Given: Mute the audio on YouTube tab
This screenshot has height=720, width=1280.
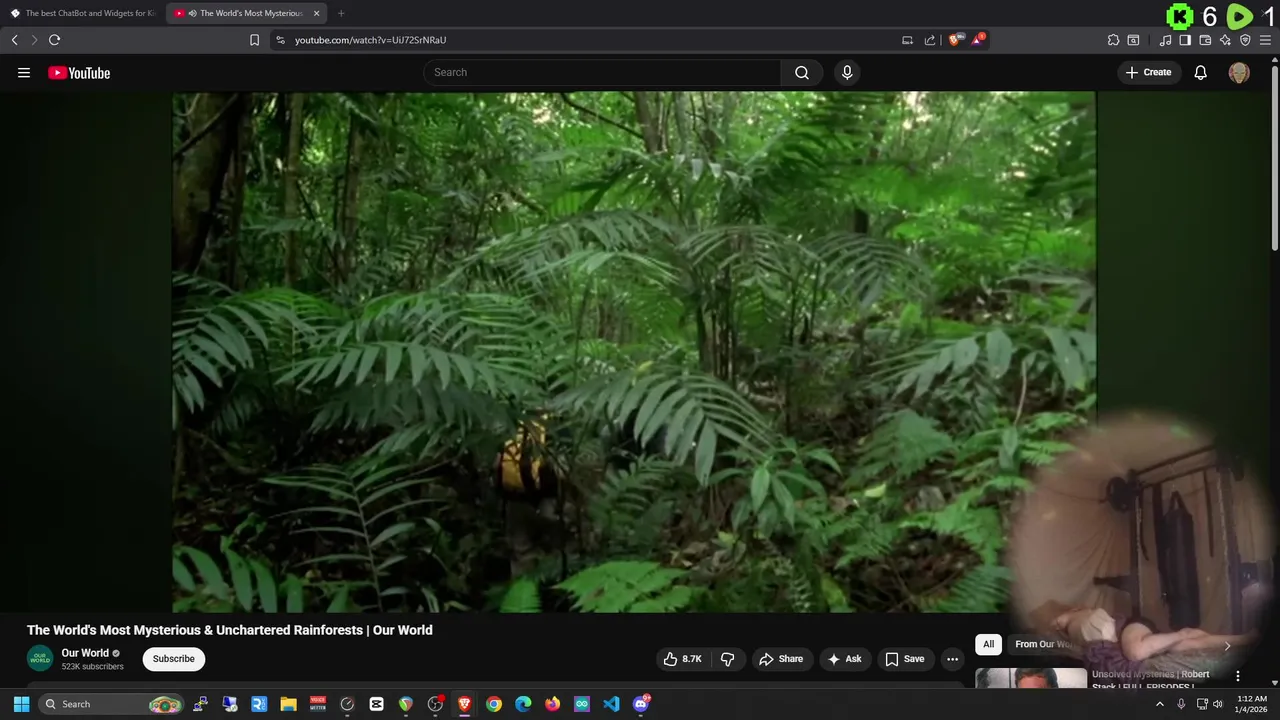Looking at the screenshot, I should tap(192, 13).
